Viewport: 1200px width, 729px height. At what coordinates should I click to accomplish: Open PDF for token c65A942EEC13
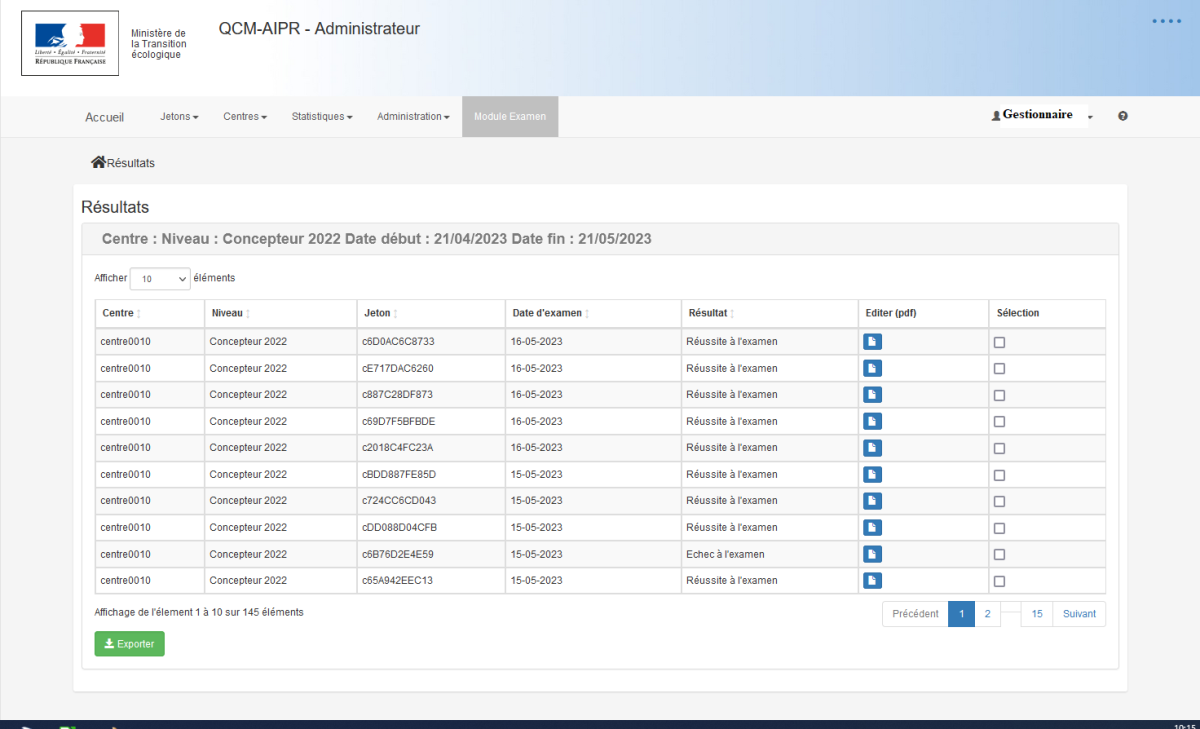(x=872, y=581)
